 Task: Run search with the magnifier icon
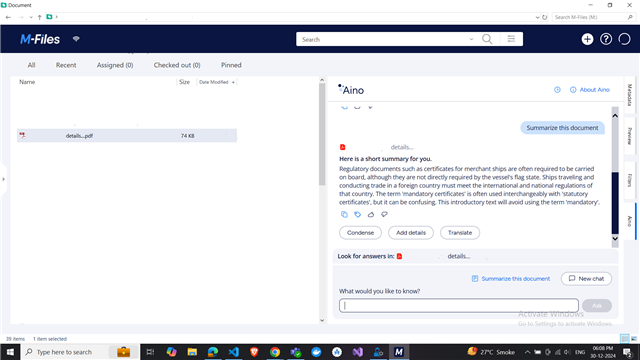[x=487, y=39]
